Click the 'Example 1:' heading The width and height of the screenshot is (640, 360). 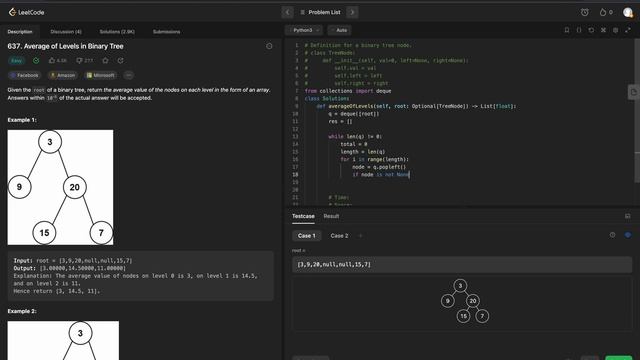coord(22,120)
